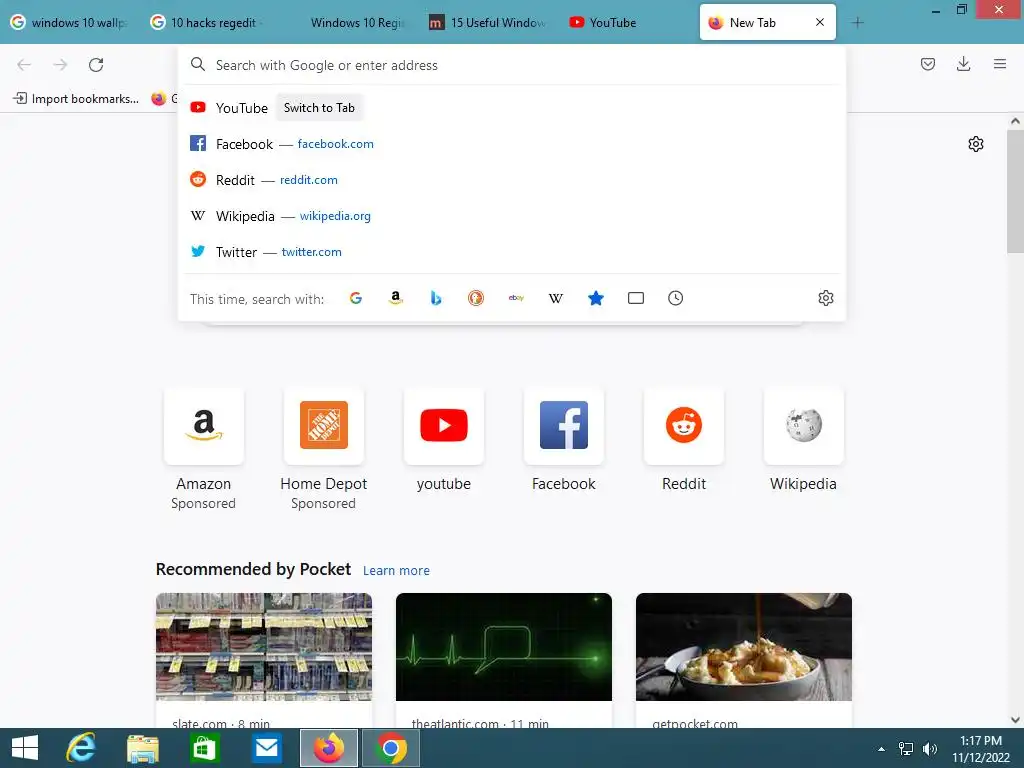
Task: Launch Internet Explorer from taskbar
Action: [80, 748]
